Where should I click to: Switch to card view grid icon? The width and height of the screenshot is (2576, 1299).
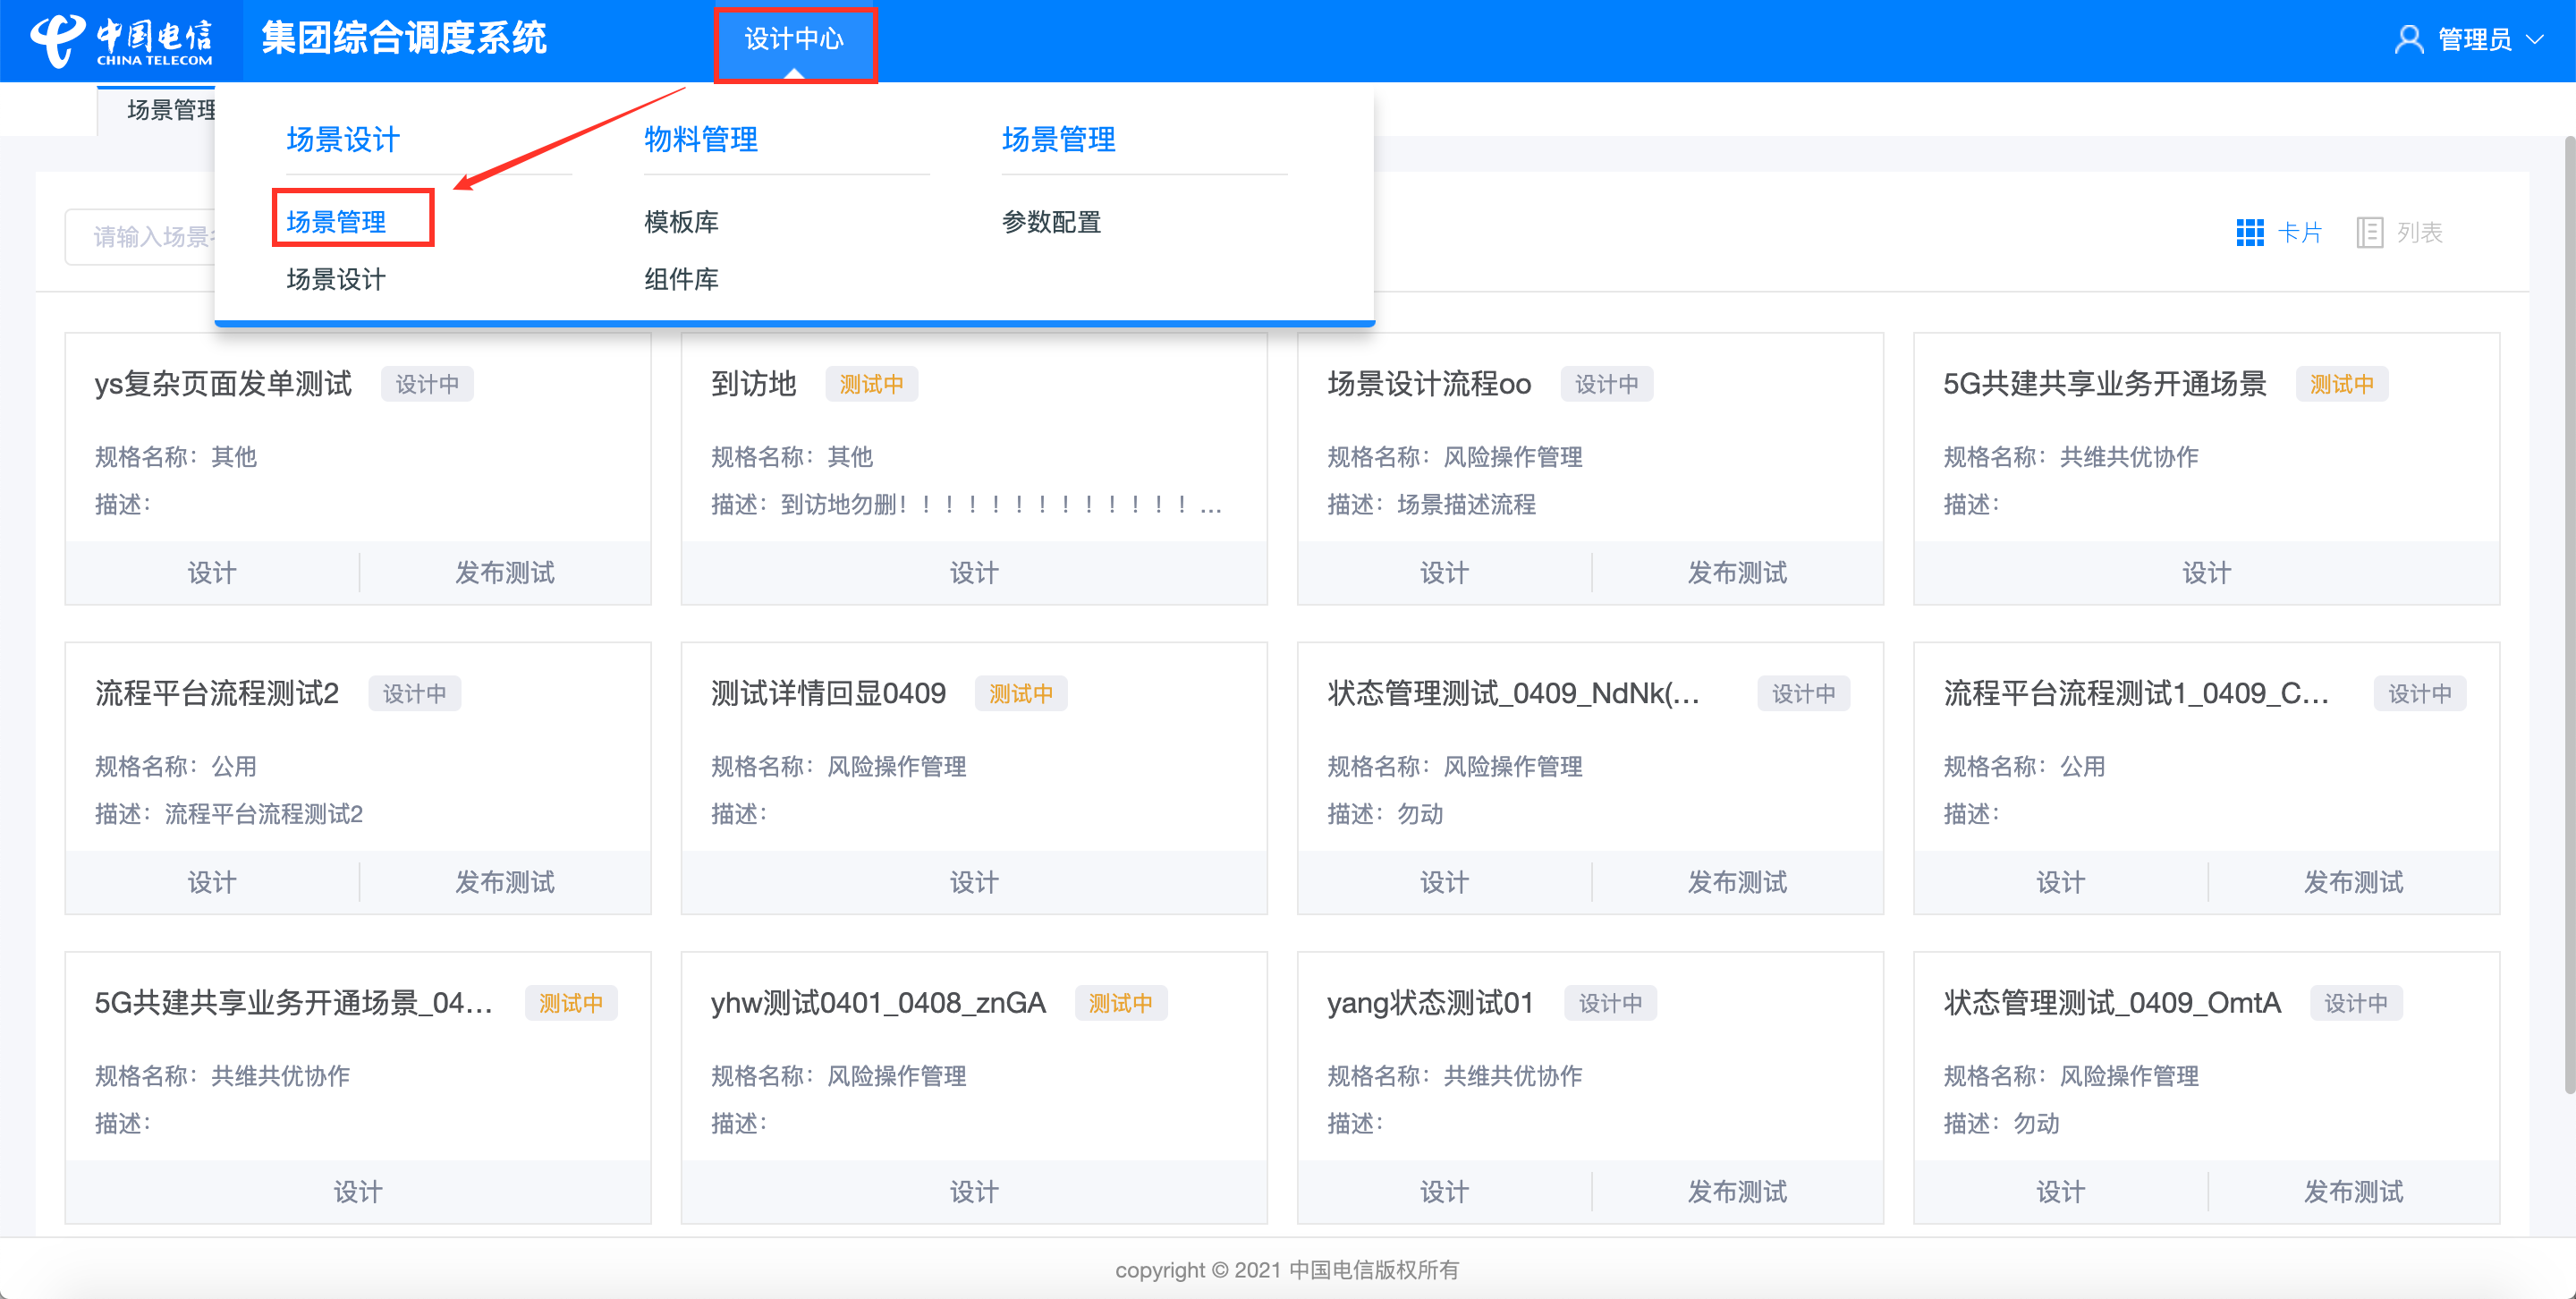(x=2249, y=233)
